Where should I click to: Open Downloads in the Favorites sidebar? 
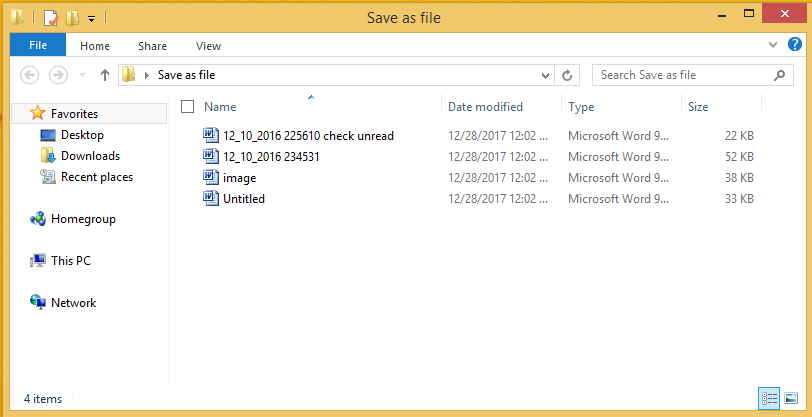90,156
